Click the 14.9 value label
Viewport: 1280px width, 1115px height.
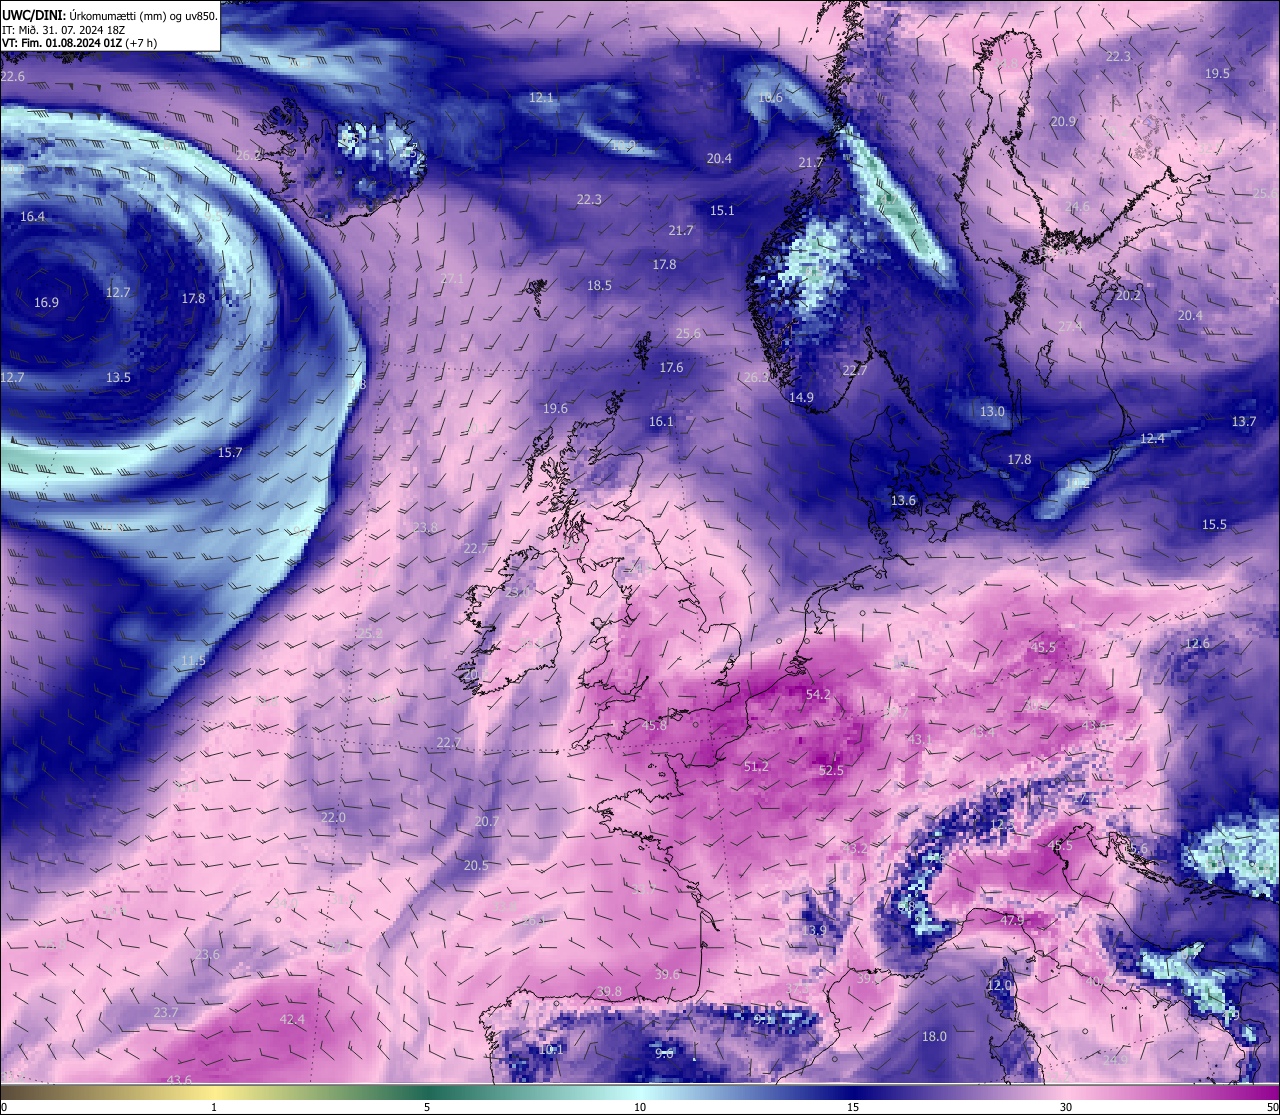coord(801,397)
